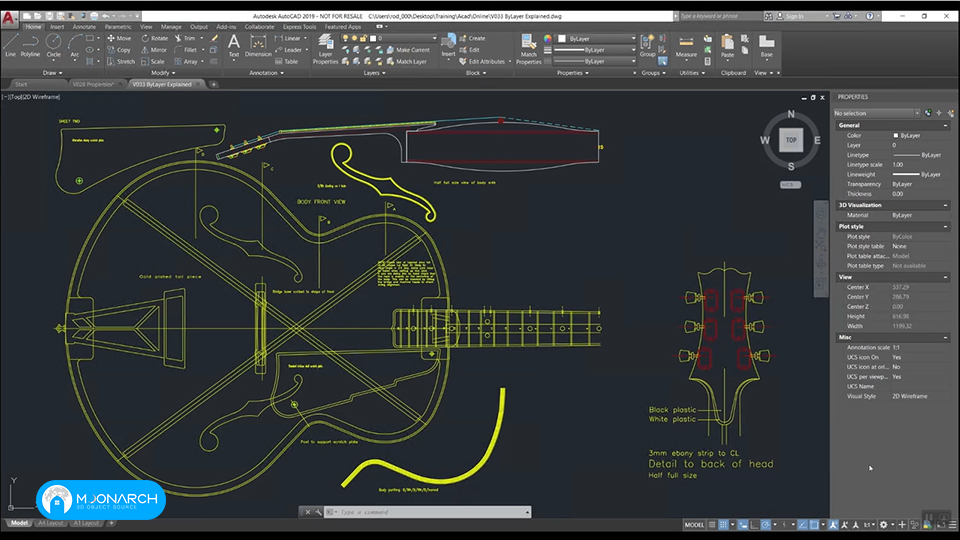Choose the Copy command
This screenshot has width=960, height=540.
[x=119, y=50]
